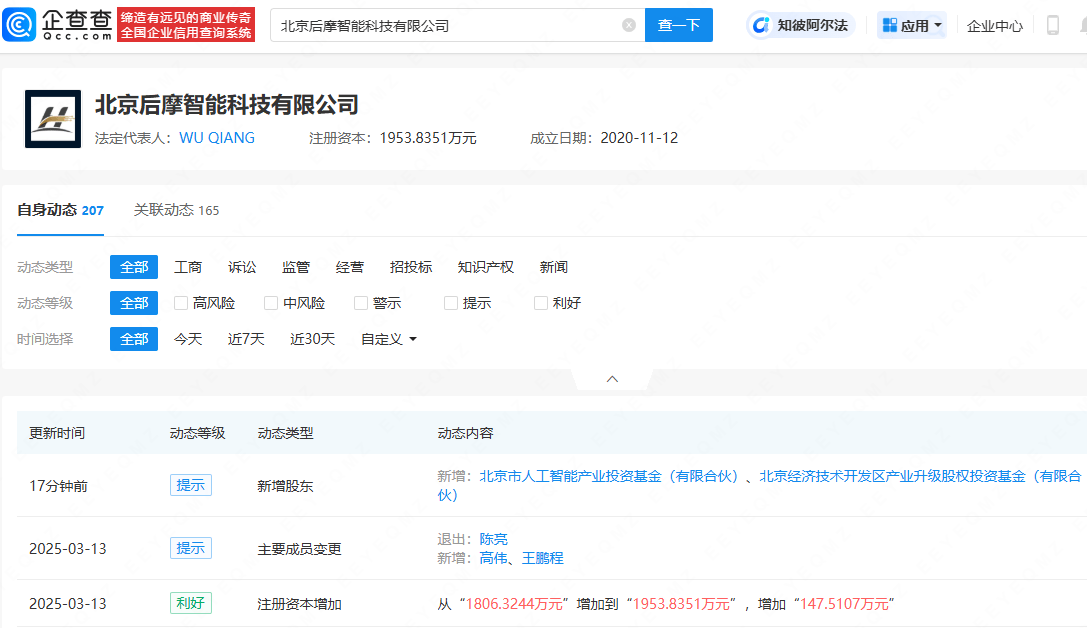Open the 企业中心 link
The image size is (1087, 628).
tap(995, 26)
